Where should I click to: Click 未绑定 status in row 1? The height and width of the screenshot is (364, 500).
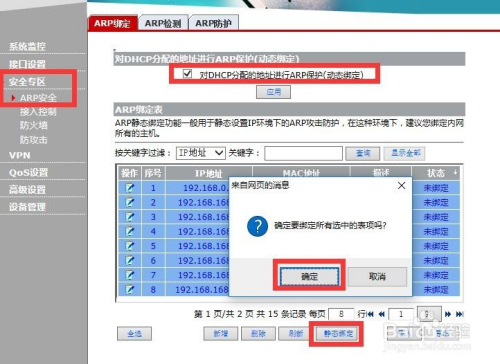[436, 188]
